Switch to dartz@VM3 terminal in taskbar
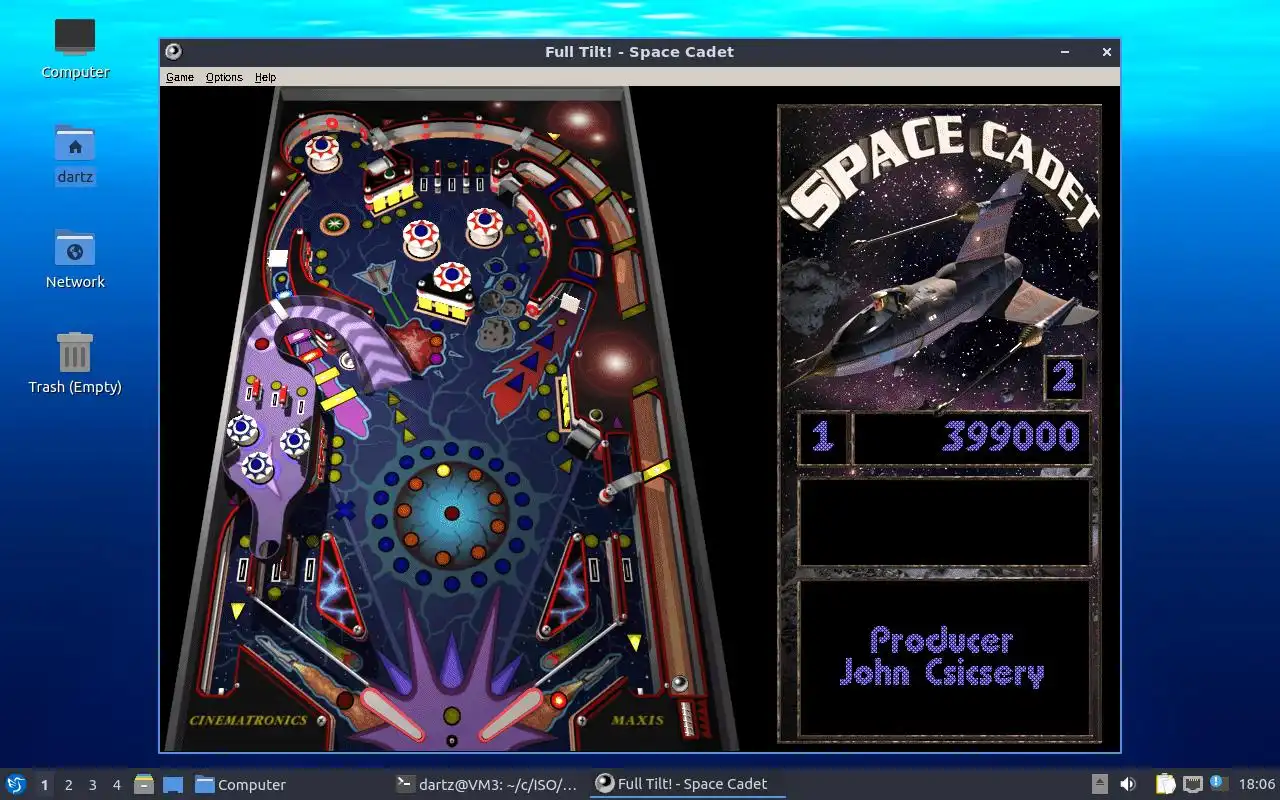The width and height of the screenshot is (1280, 800). tap(487, 784)
